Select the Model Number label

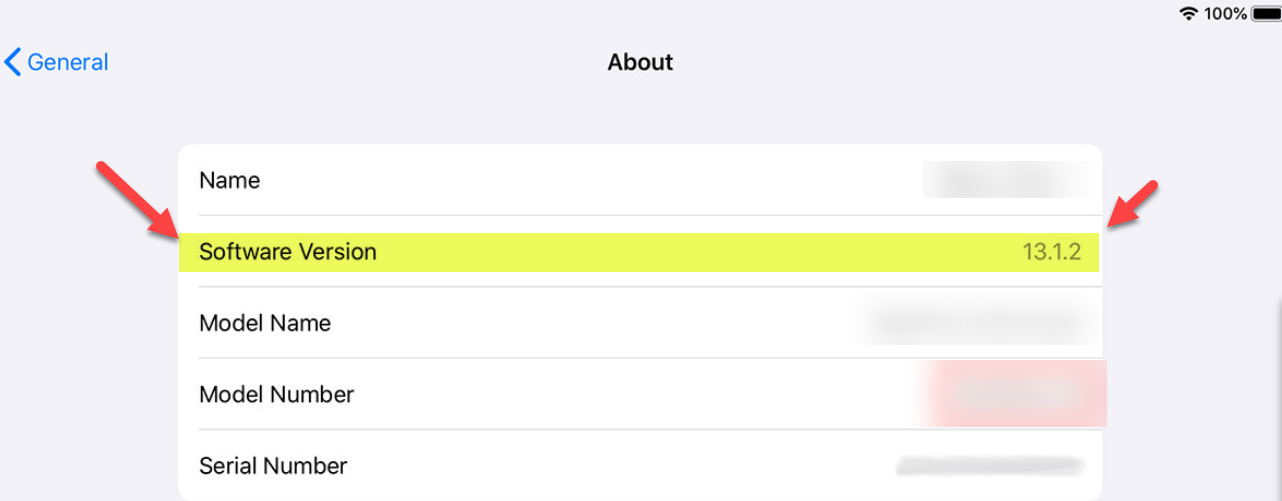coord(277,395)
